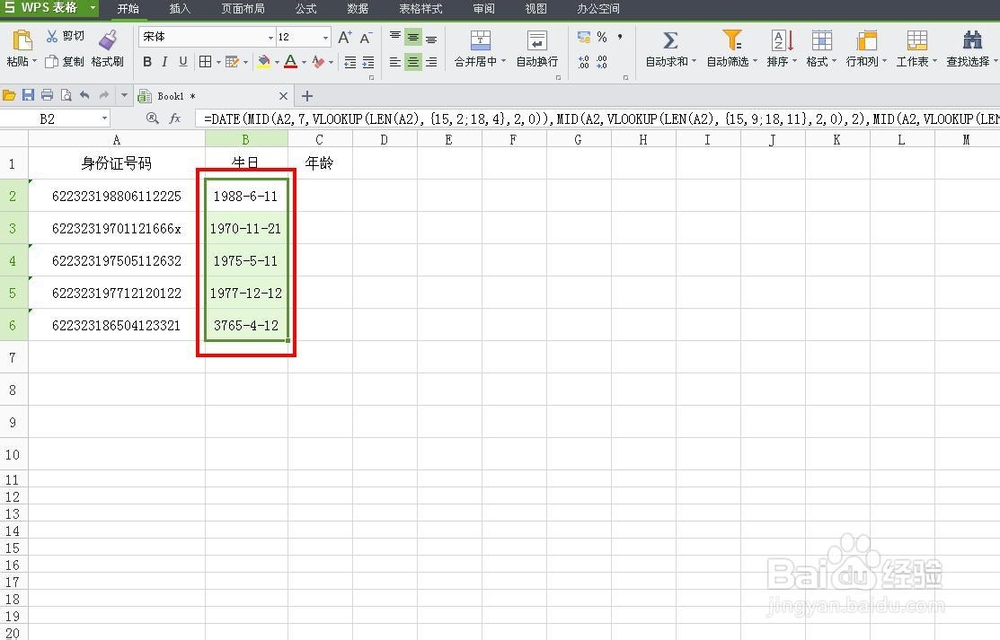This screenshot has height=640, width=1000.
Task: Decrease indent of cell contents
Action: click(350, 62)
